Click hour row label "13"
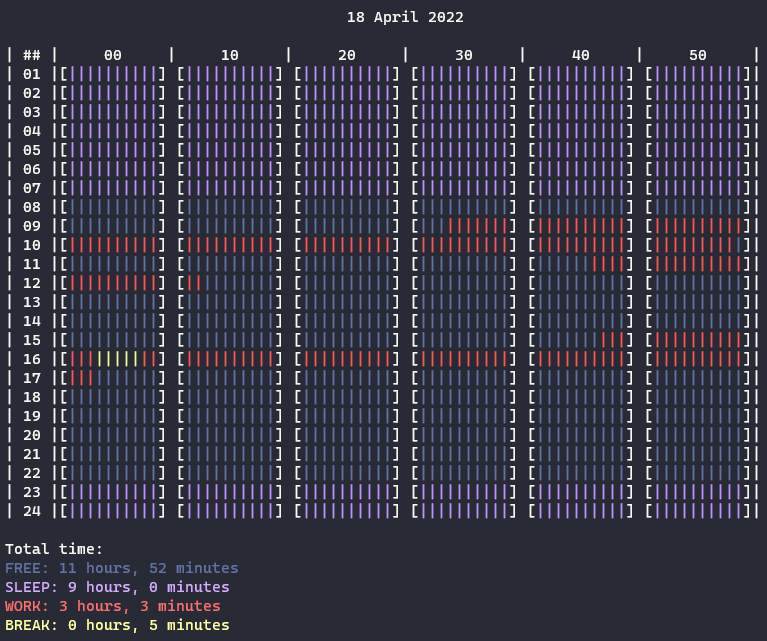This screenshot has width=767, height=641. pyautogui.click(x=32, y=302)
